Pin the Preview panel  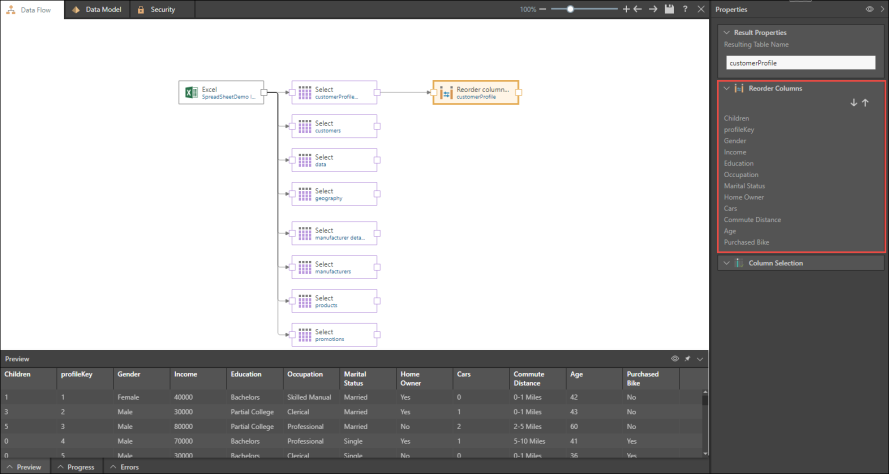688,358
